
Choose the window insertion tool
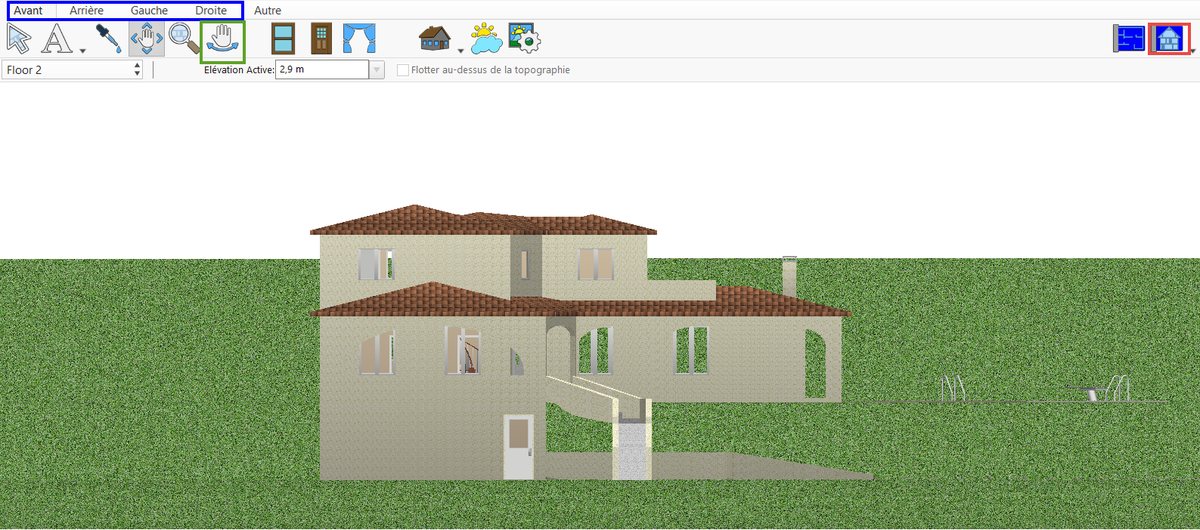(x=284, y=39)
